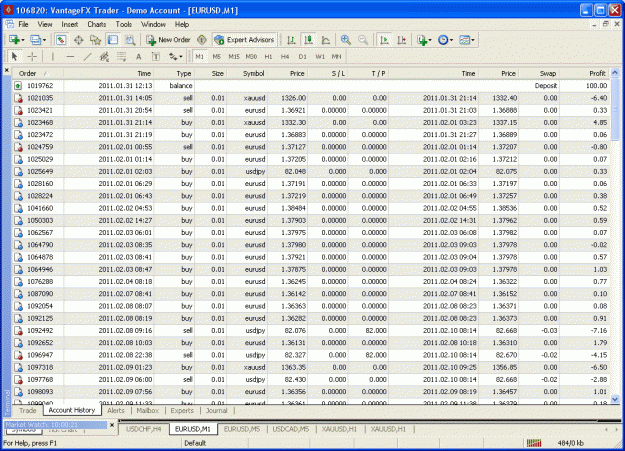Image resolution: width=625 pixels, height=451 pixels.
Task: Open the MetaEditor icon
Action: click(202, 40)
